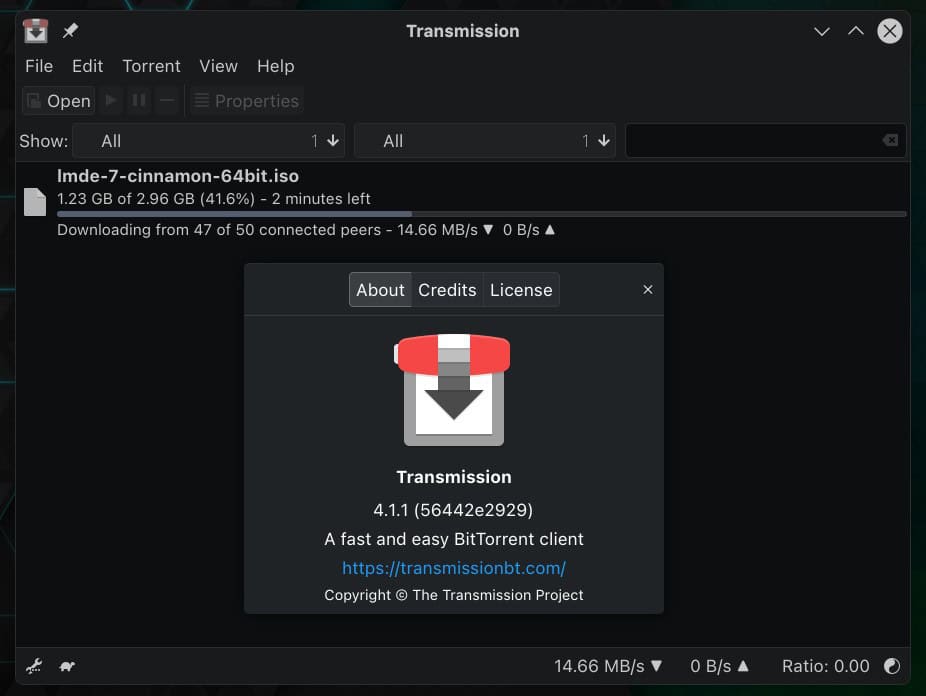Click the Open torrent button
This screenshot has height=696, width=926.
pyautogui.click(x=57, y=100)
